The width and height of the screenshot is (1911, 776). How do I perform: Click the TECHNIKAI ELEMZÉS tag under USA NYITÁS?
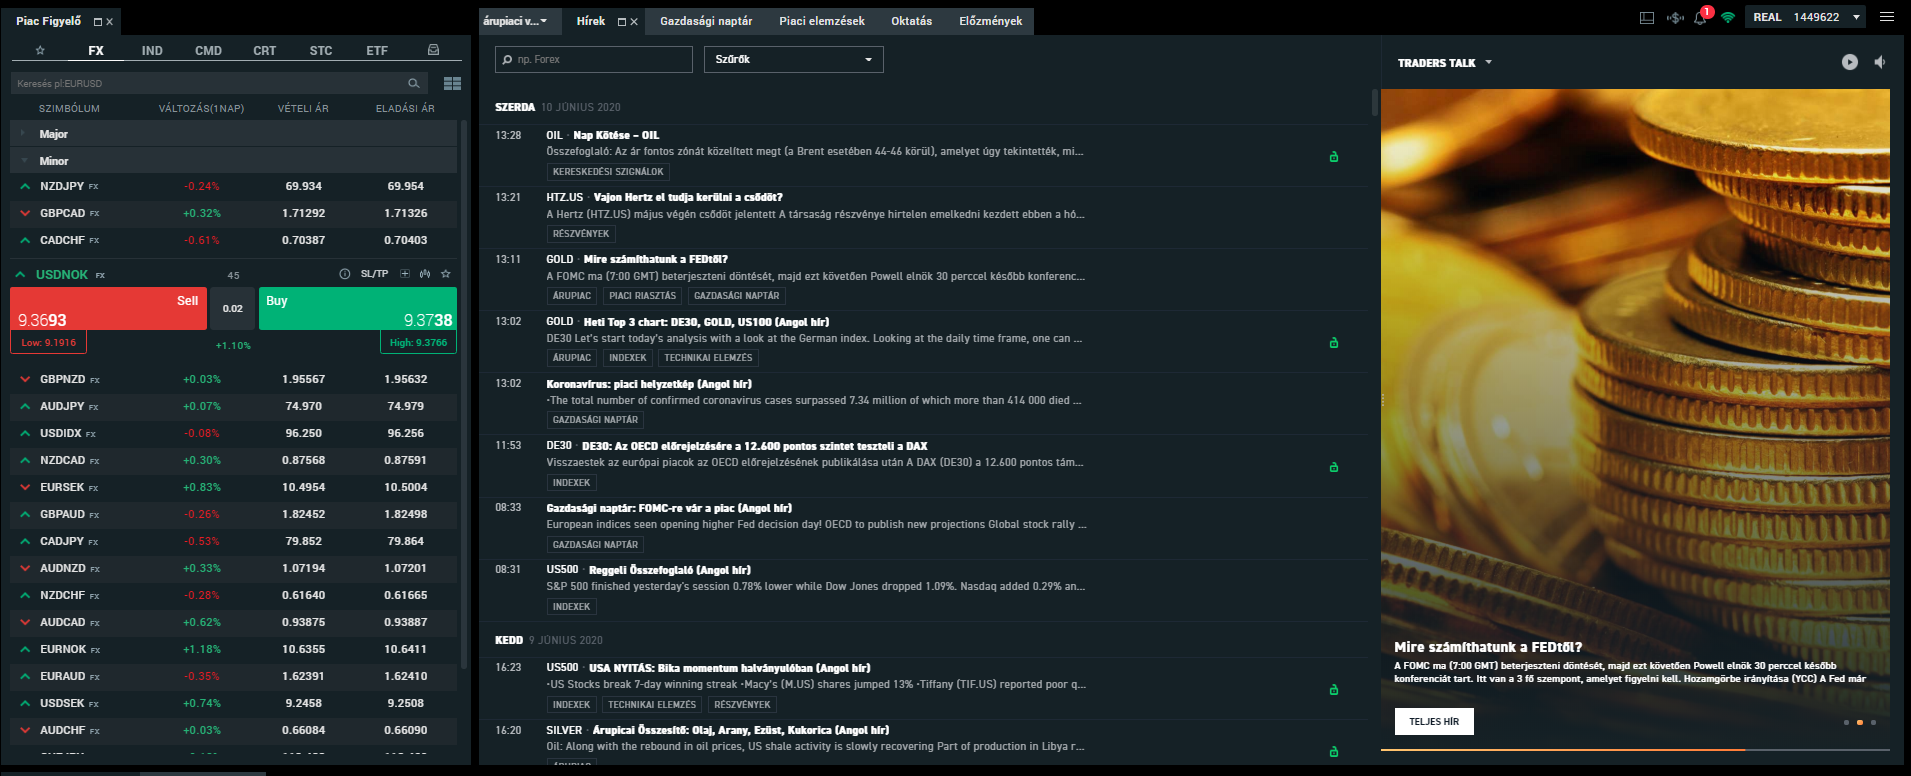coord(652,705)
